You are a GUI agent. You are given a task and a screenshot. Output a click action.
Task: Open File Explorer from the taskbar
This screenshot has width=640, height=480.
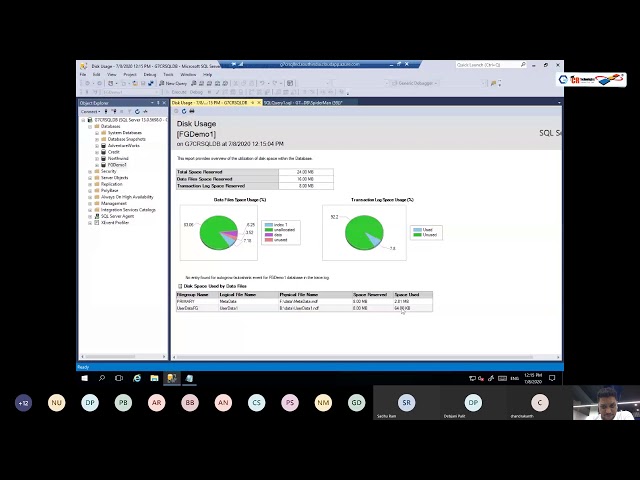154,378
